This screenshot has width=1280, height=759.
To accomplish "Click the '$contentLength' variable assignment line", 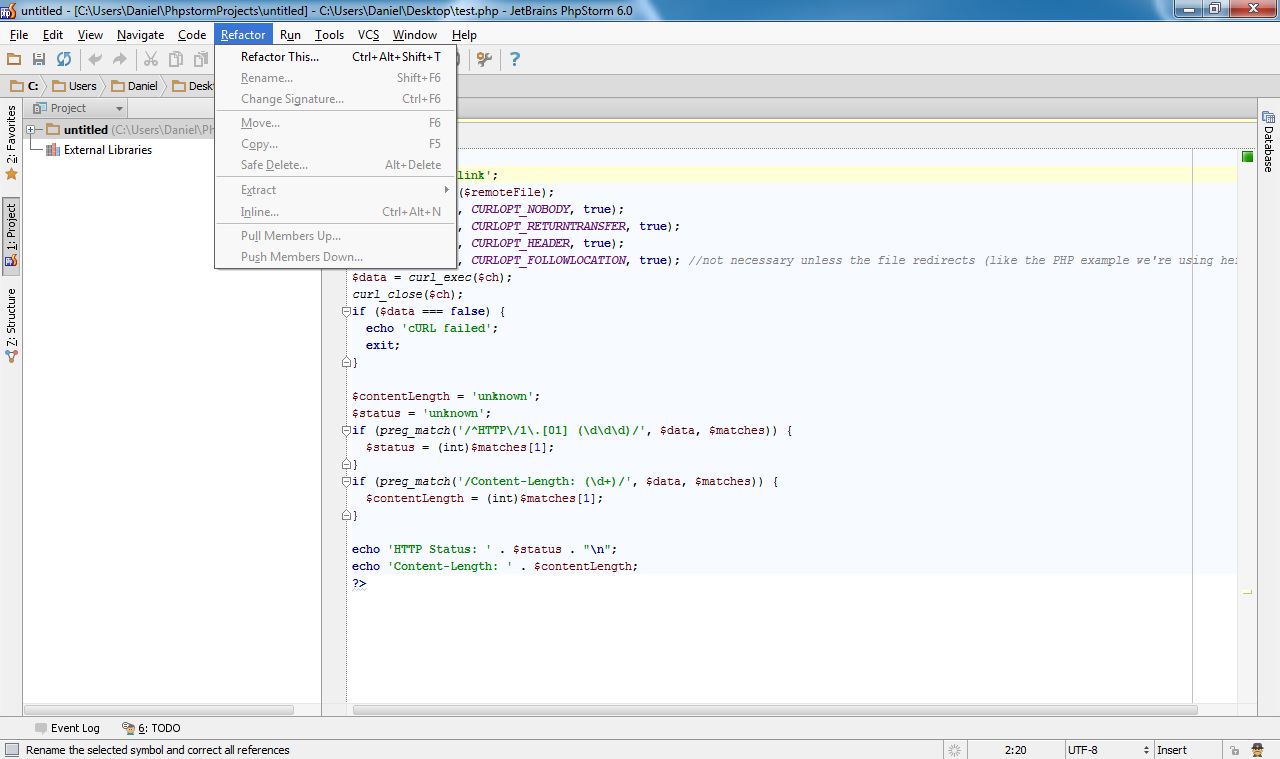I will pos(446,396).
